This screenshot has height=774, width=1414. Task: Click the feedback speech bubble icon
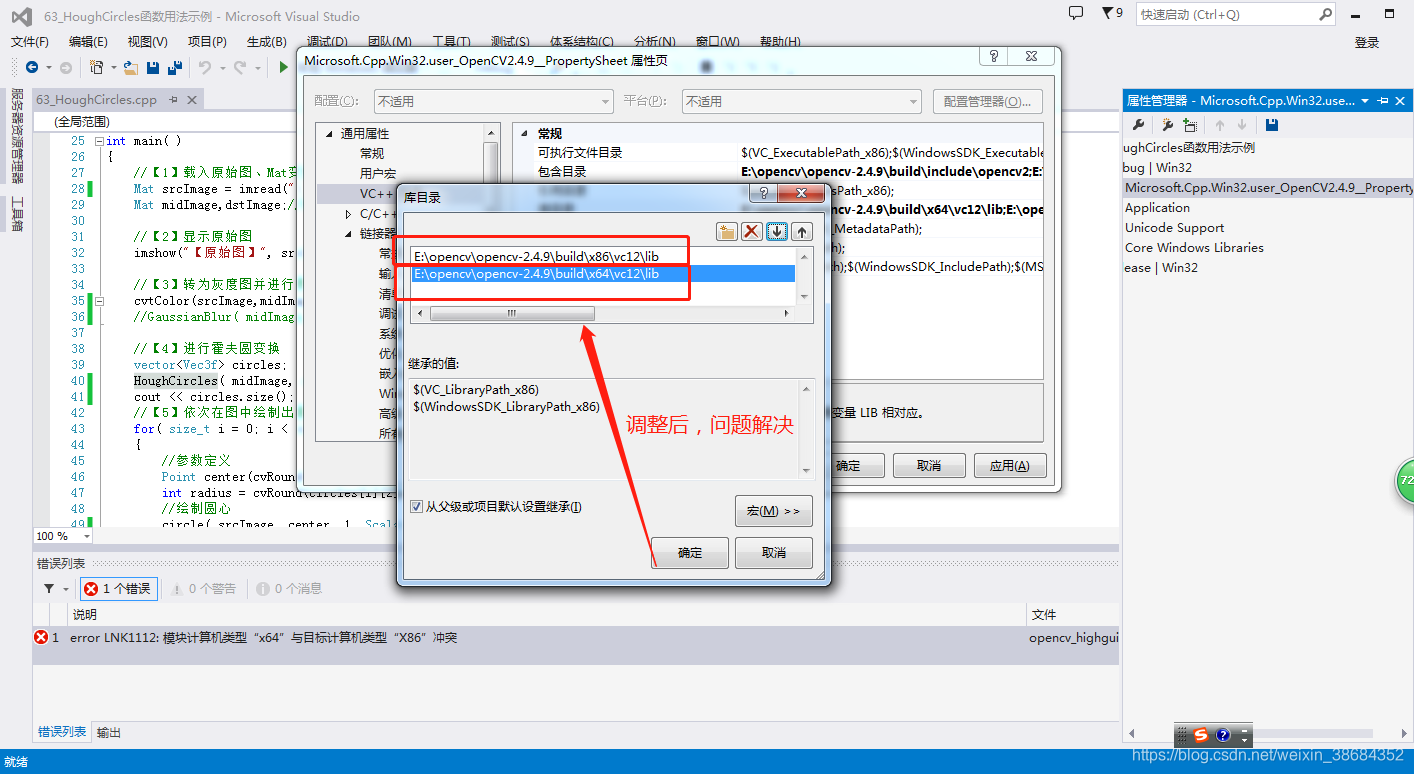tap(1076, 13)
